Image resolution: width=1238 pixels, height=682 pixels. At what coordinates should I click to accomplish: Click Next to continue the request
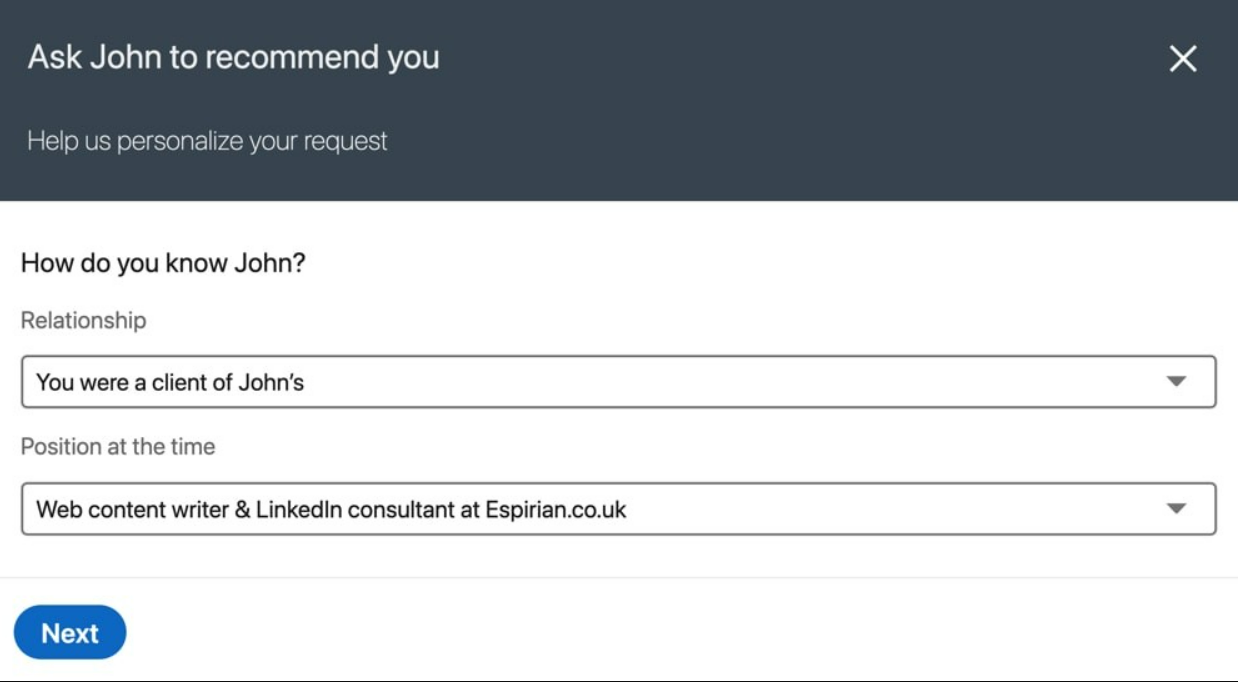point(69,632)
